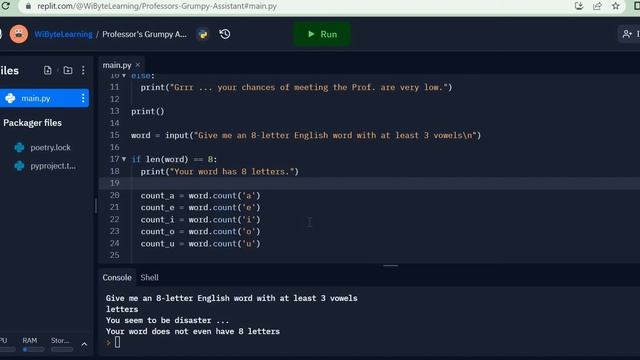Run the program
Viewport: 640px width, 360px height.
322,34
